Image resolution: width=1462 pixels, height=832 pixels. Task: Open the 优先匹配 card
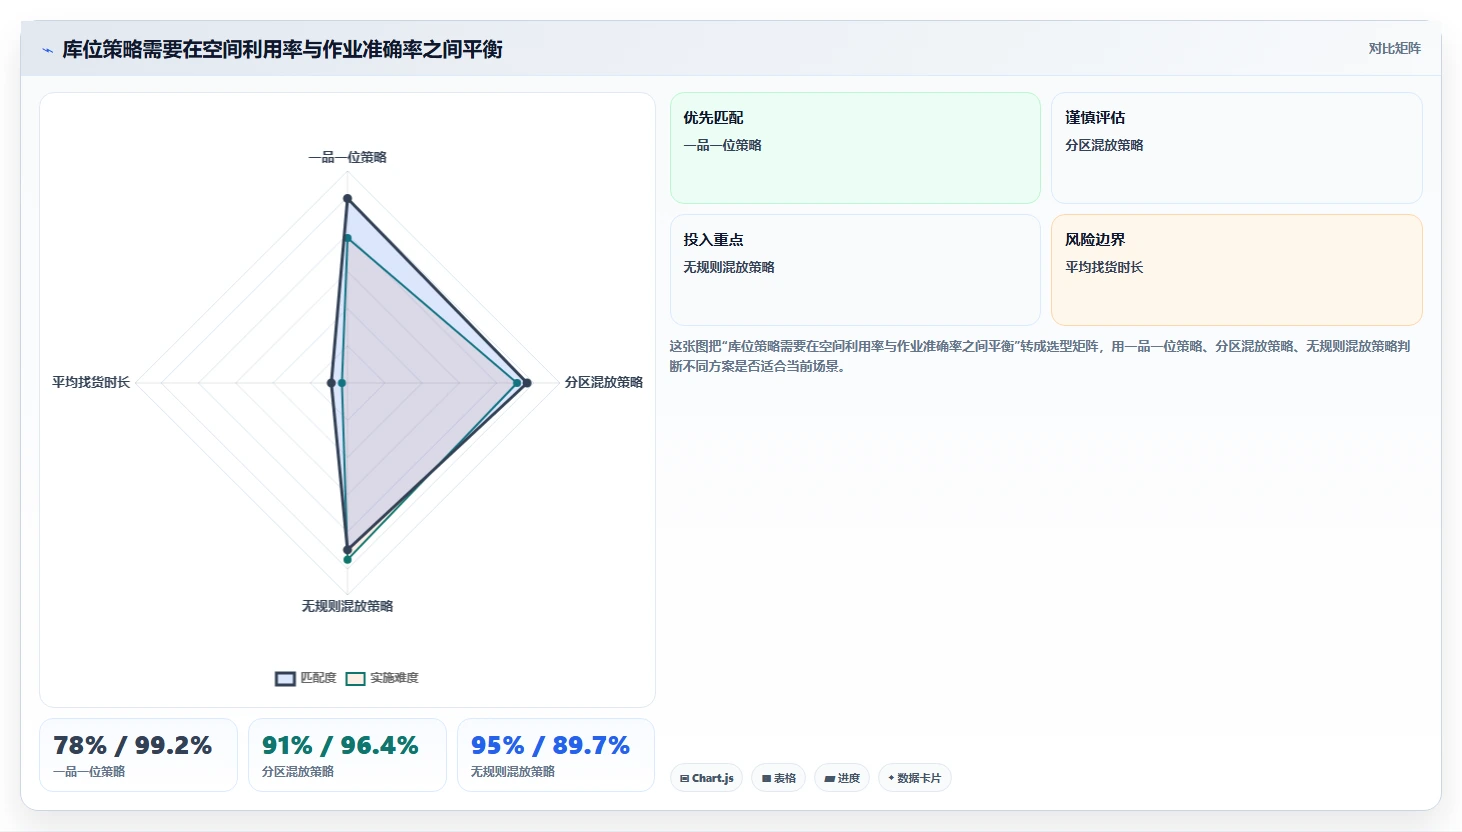[x=855, y=148]
